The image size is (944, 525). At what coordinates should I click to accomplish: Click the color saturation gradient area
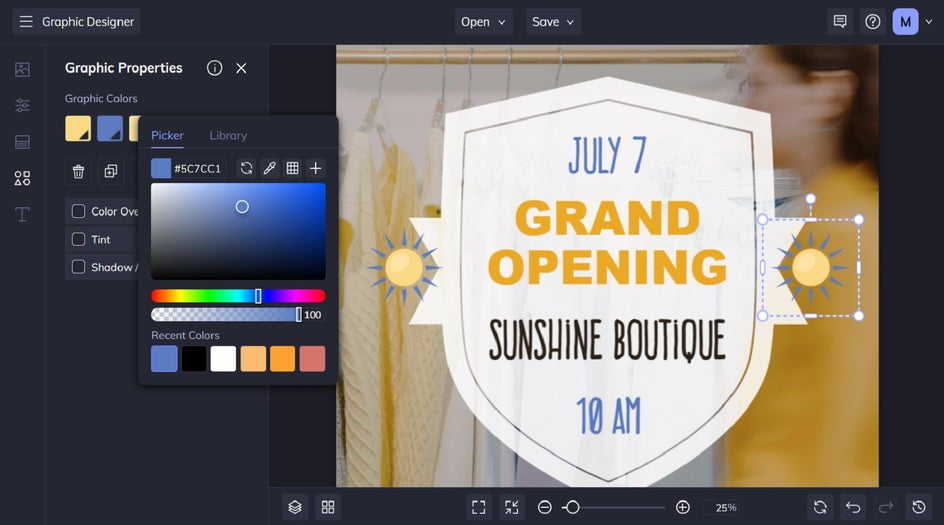tap(238, 231)
